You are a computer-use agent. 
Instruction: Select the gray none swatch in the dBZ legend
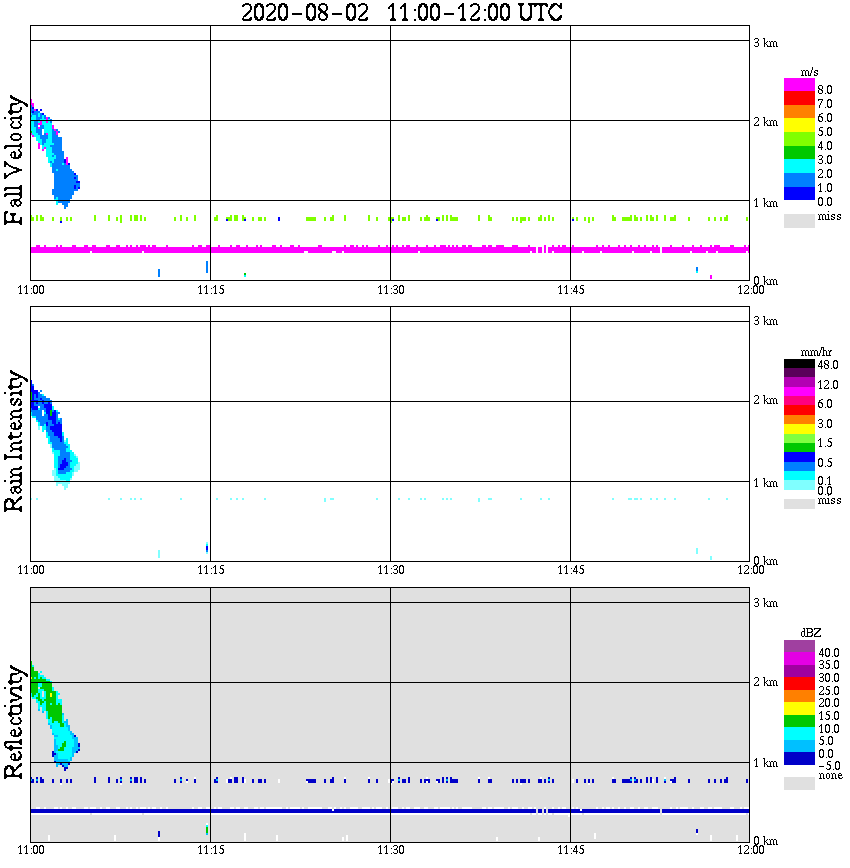tap(799, 783)
